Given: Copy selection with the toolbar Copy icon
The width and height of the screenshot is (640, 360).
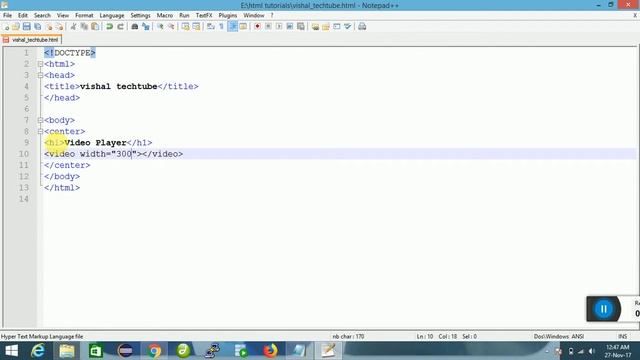Looking at the screenshot, I should 84,27.
